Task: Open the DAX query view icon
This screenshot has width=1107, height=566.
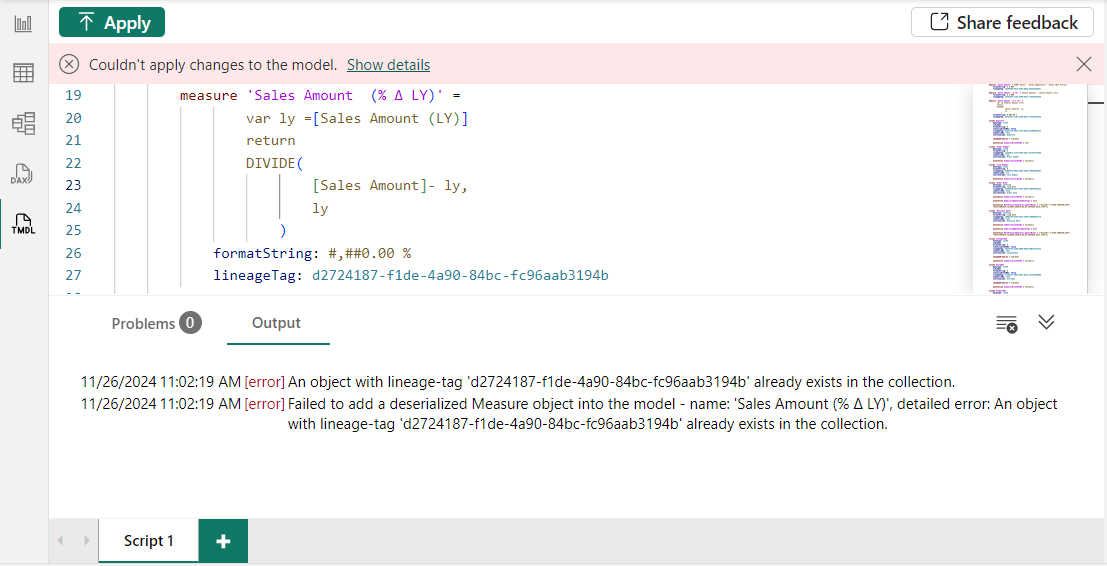Action: [x=21, y=174]
